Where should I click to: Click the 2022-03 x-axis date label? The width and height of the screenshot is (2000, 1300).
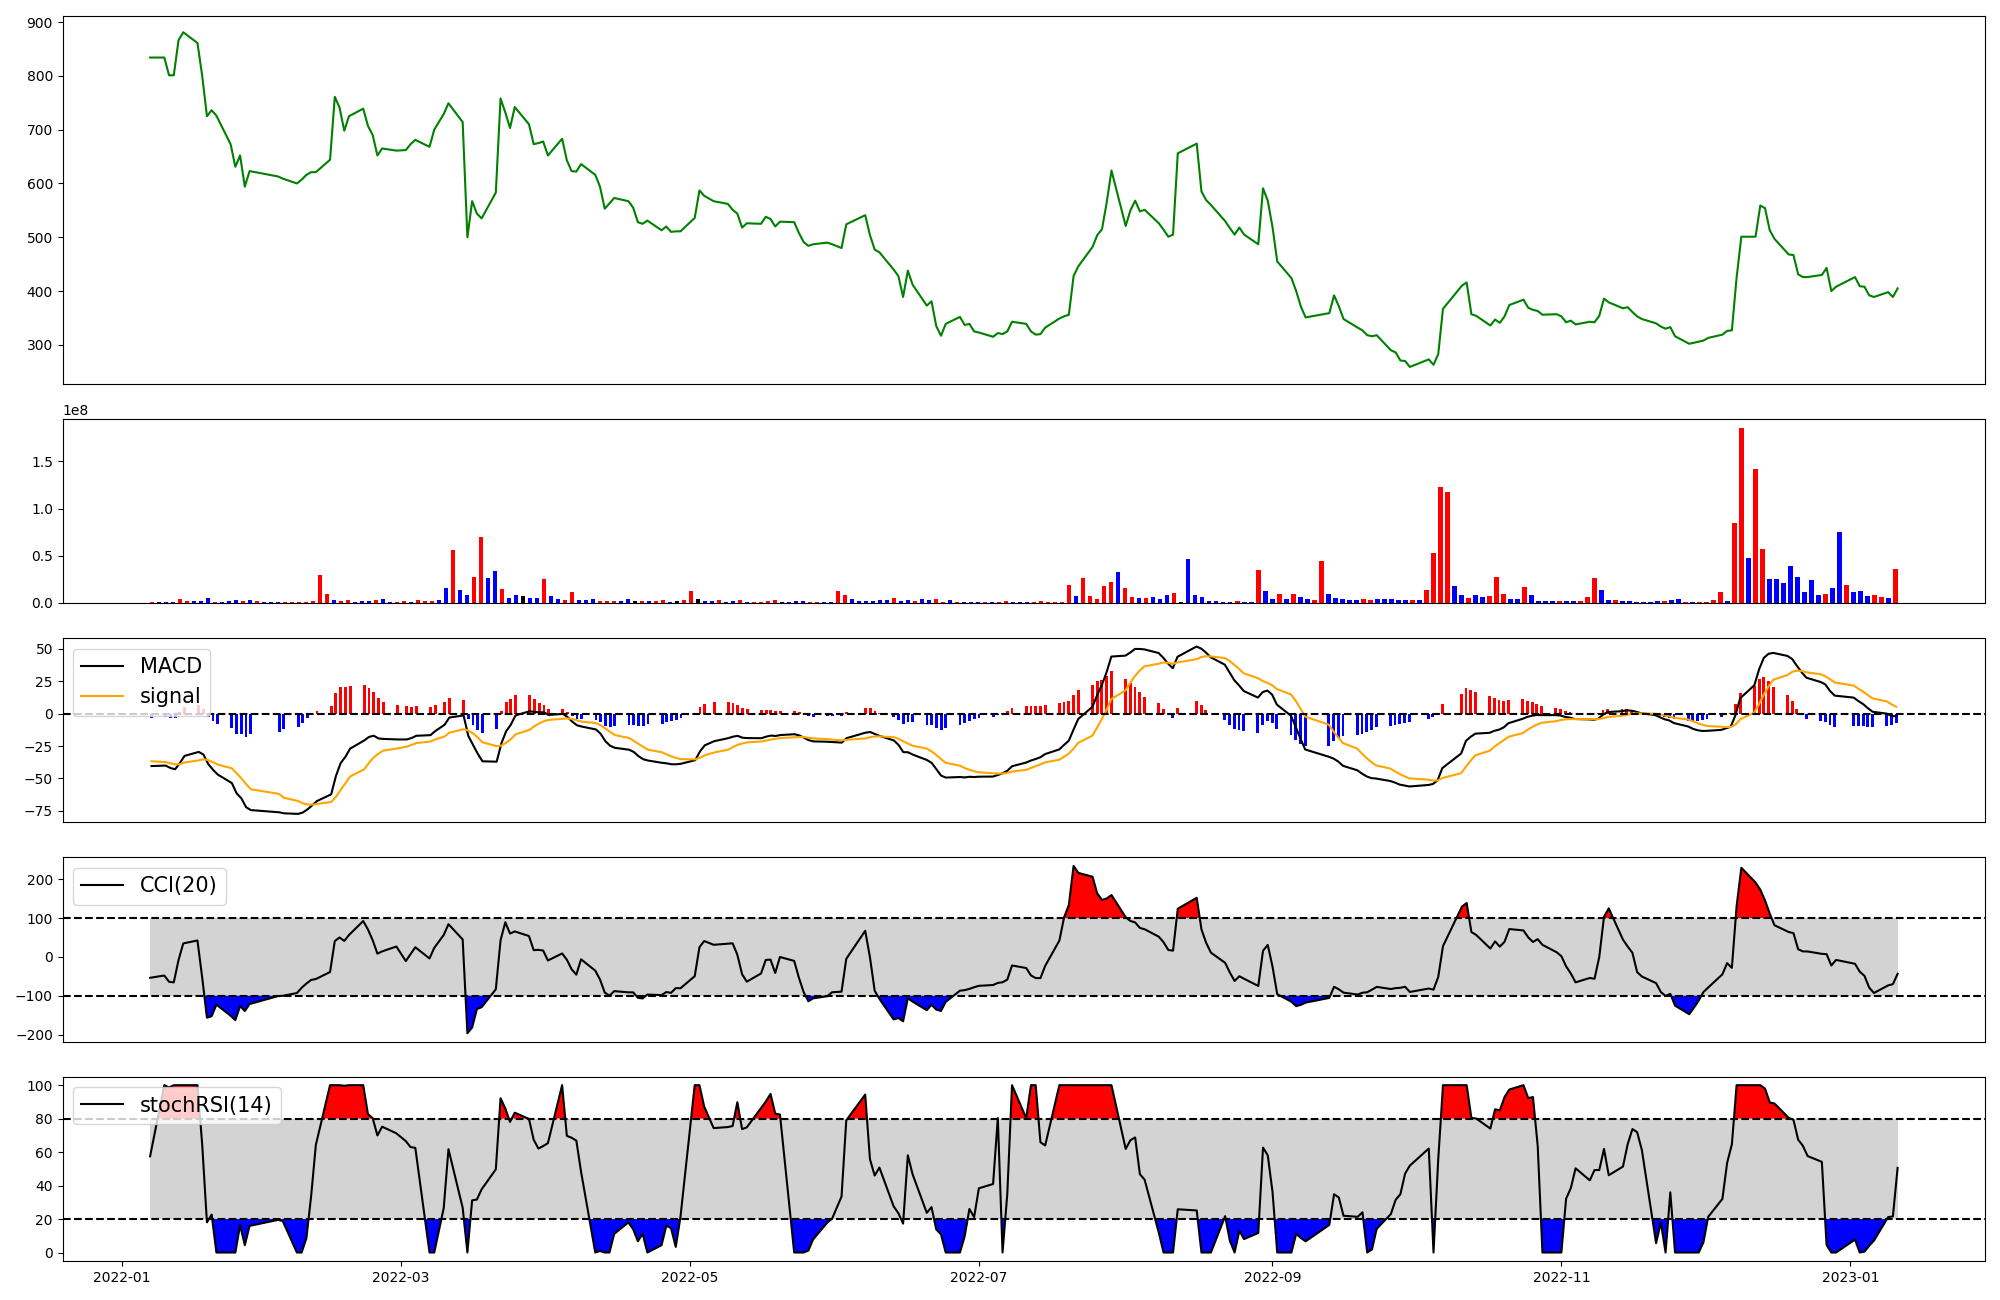[401, 1277]
